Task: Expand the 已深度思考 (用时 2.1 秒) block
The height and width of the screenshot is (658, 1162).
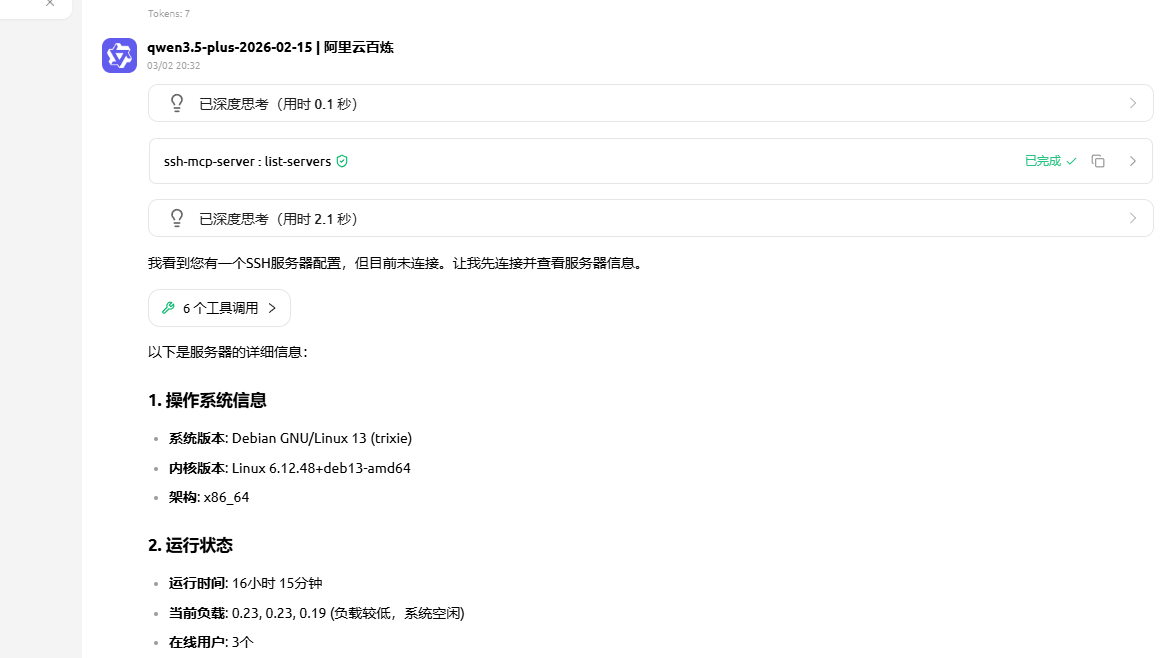Action: coord(1132,218)
